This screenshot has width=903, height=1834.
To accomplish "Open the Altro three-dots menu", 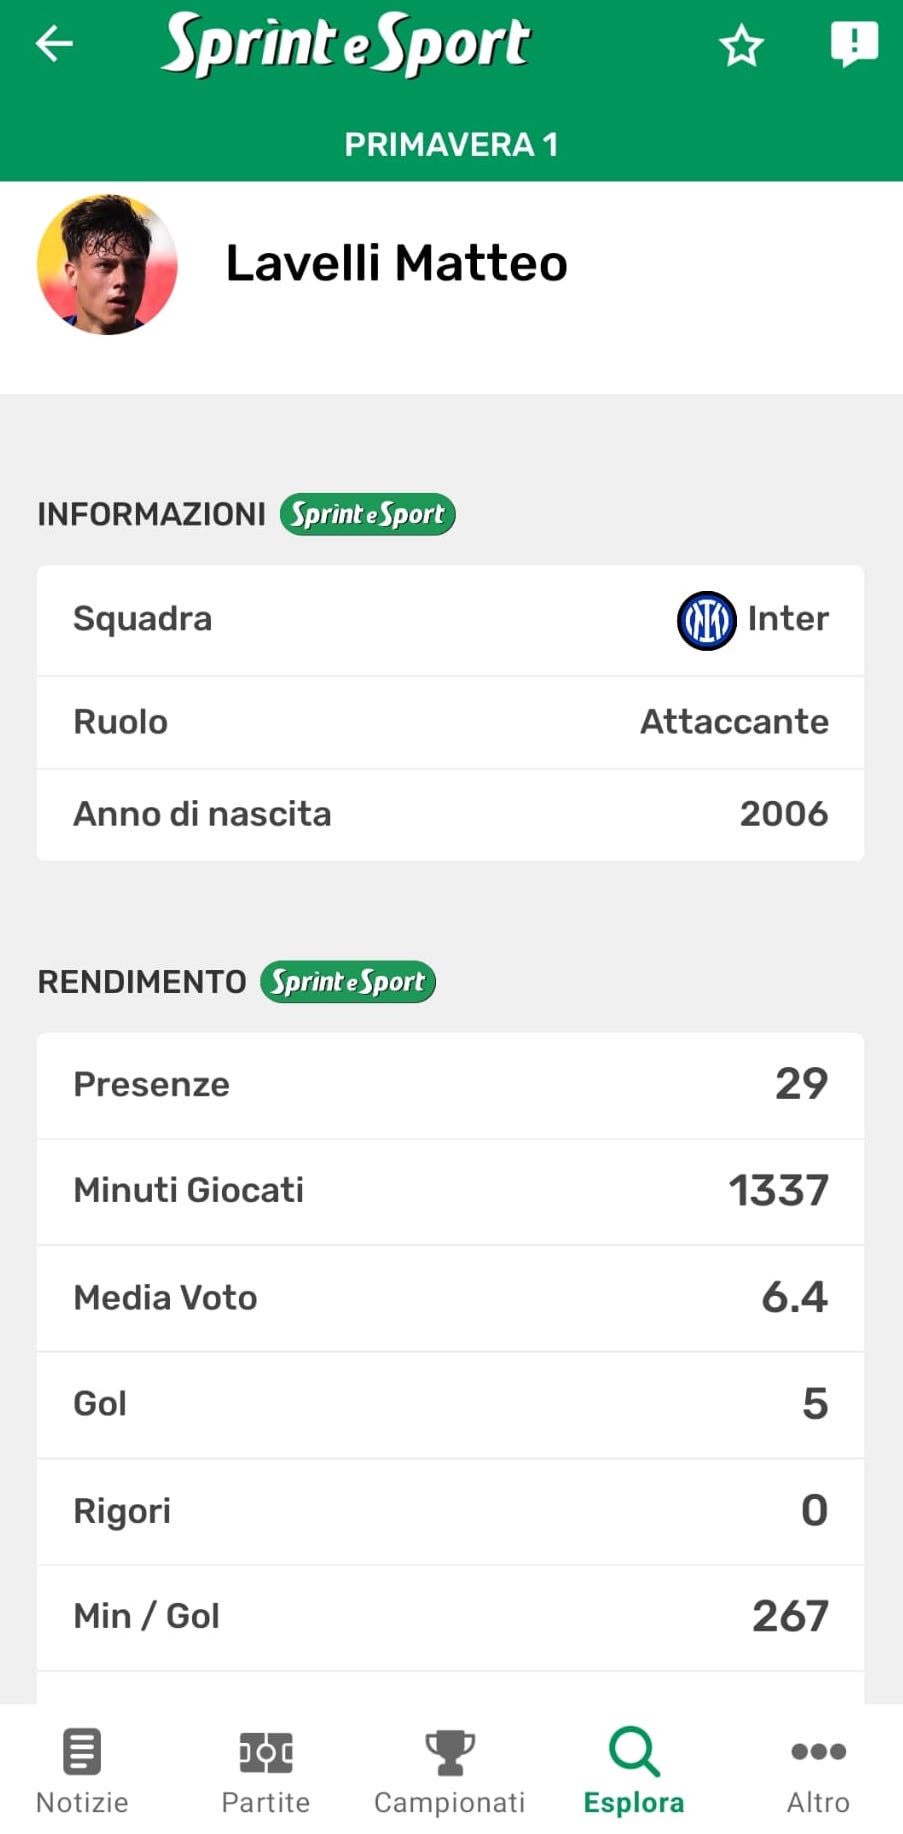I will [x=818, y=1752].
